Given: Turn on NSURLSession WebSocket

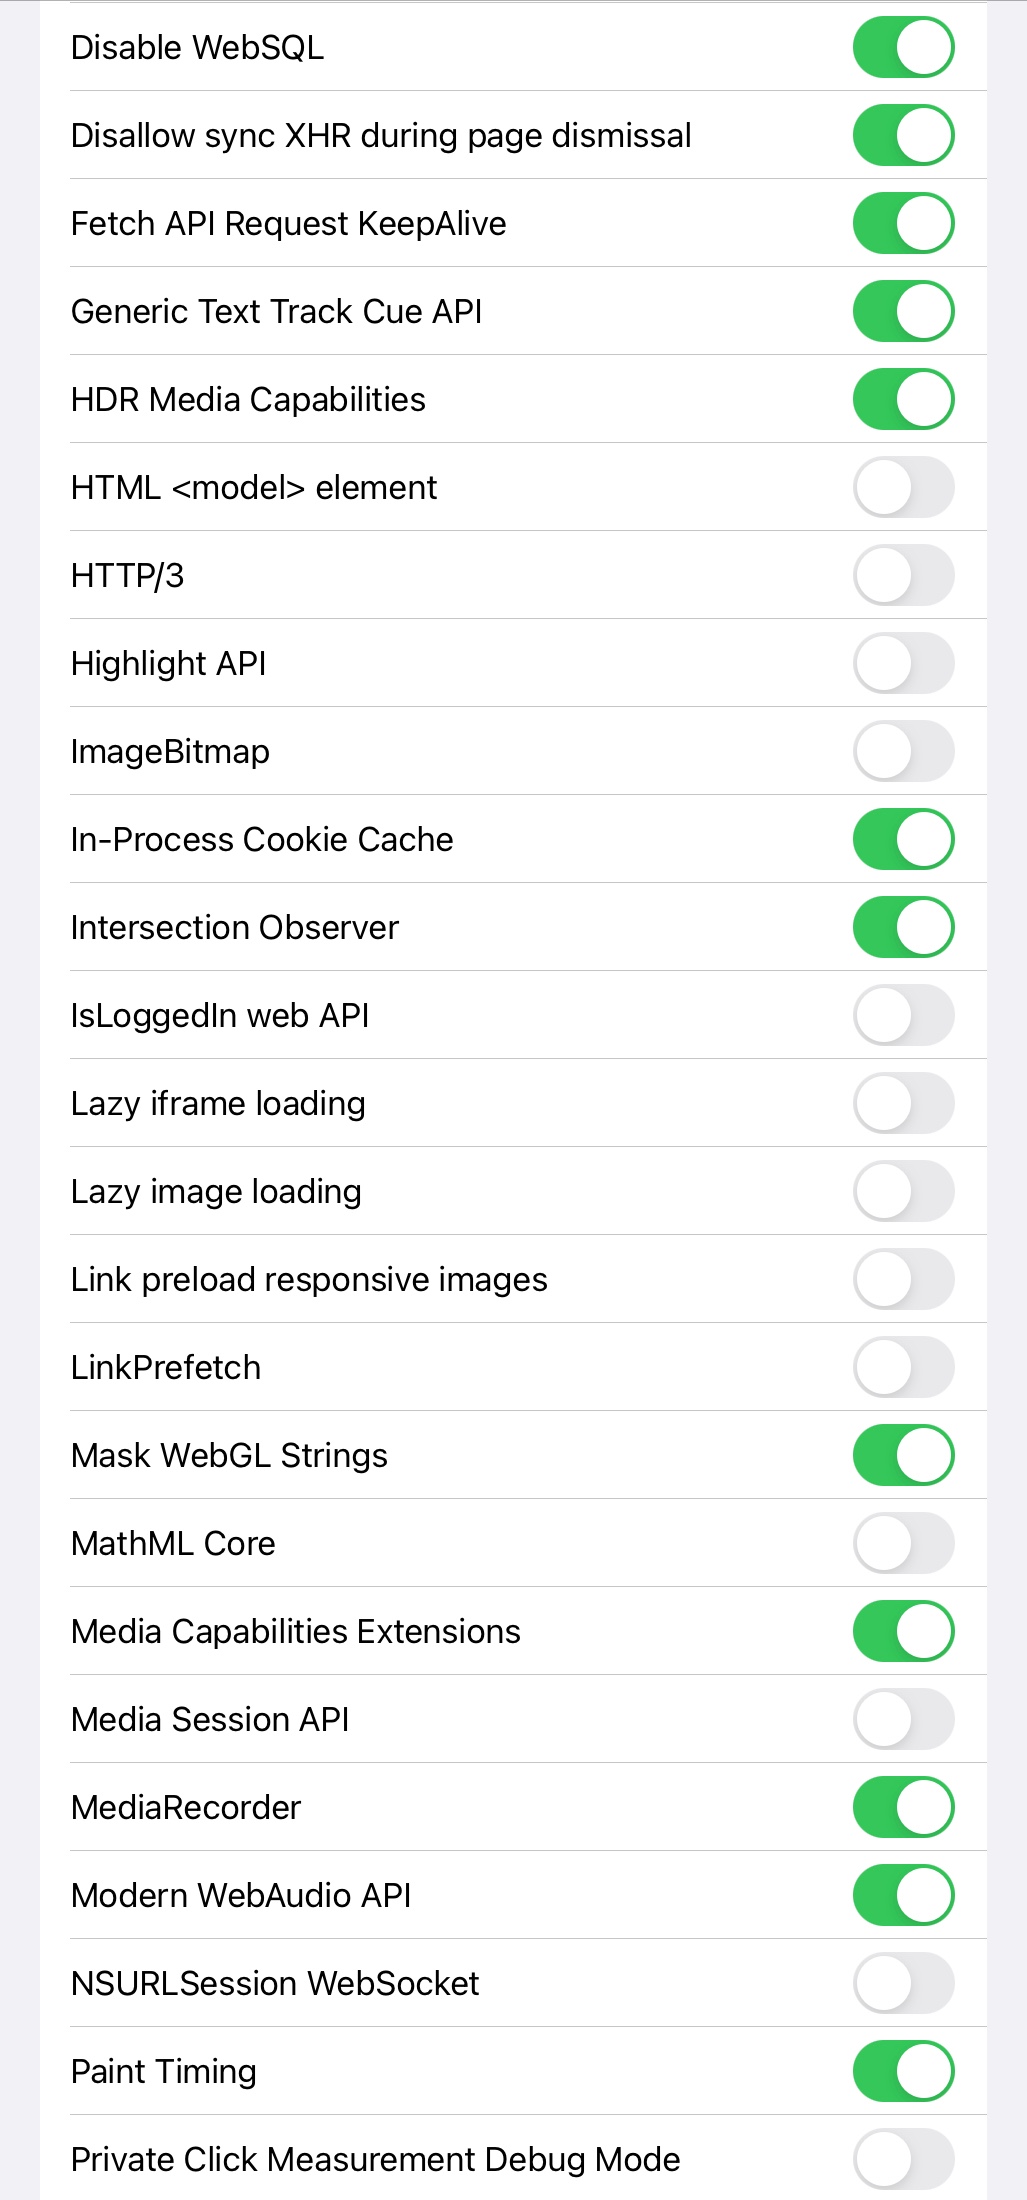Looking at the screenshot, I should coord(903,1983).
